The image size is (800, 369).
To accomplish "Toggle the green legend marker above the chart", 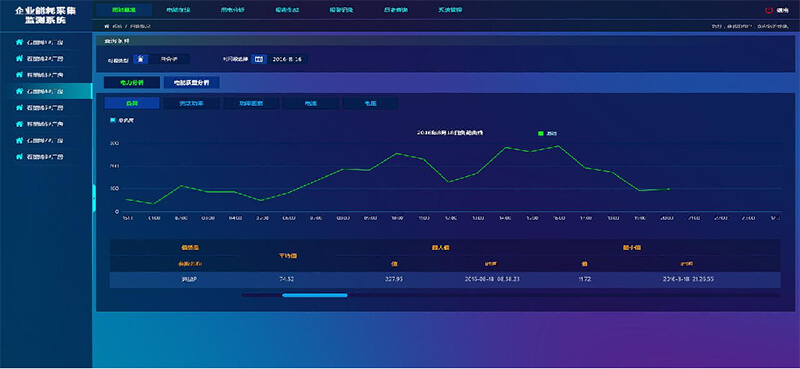I will coord(541,133).
